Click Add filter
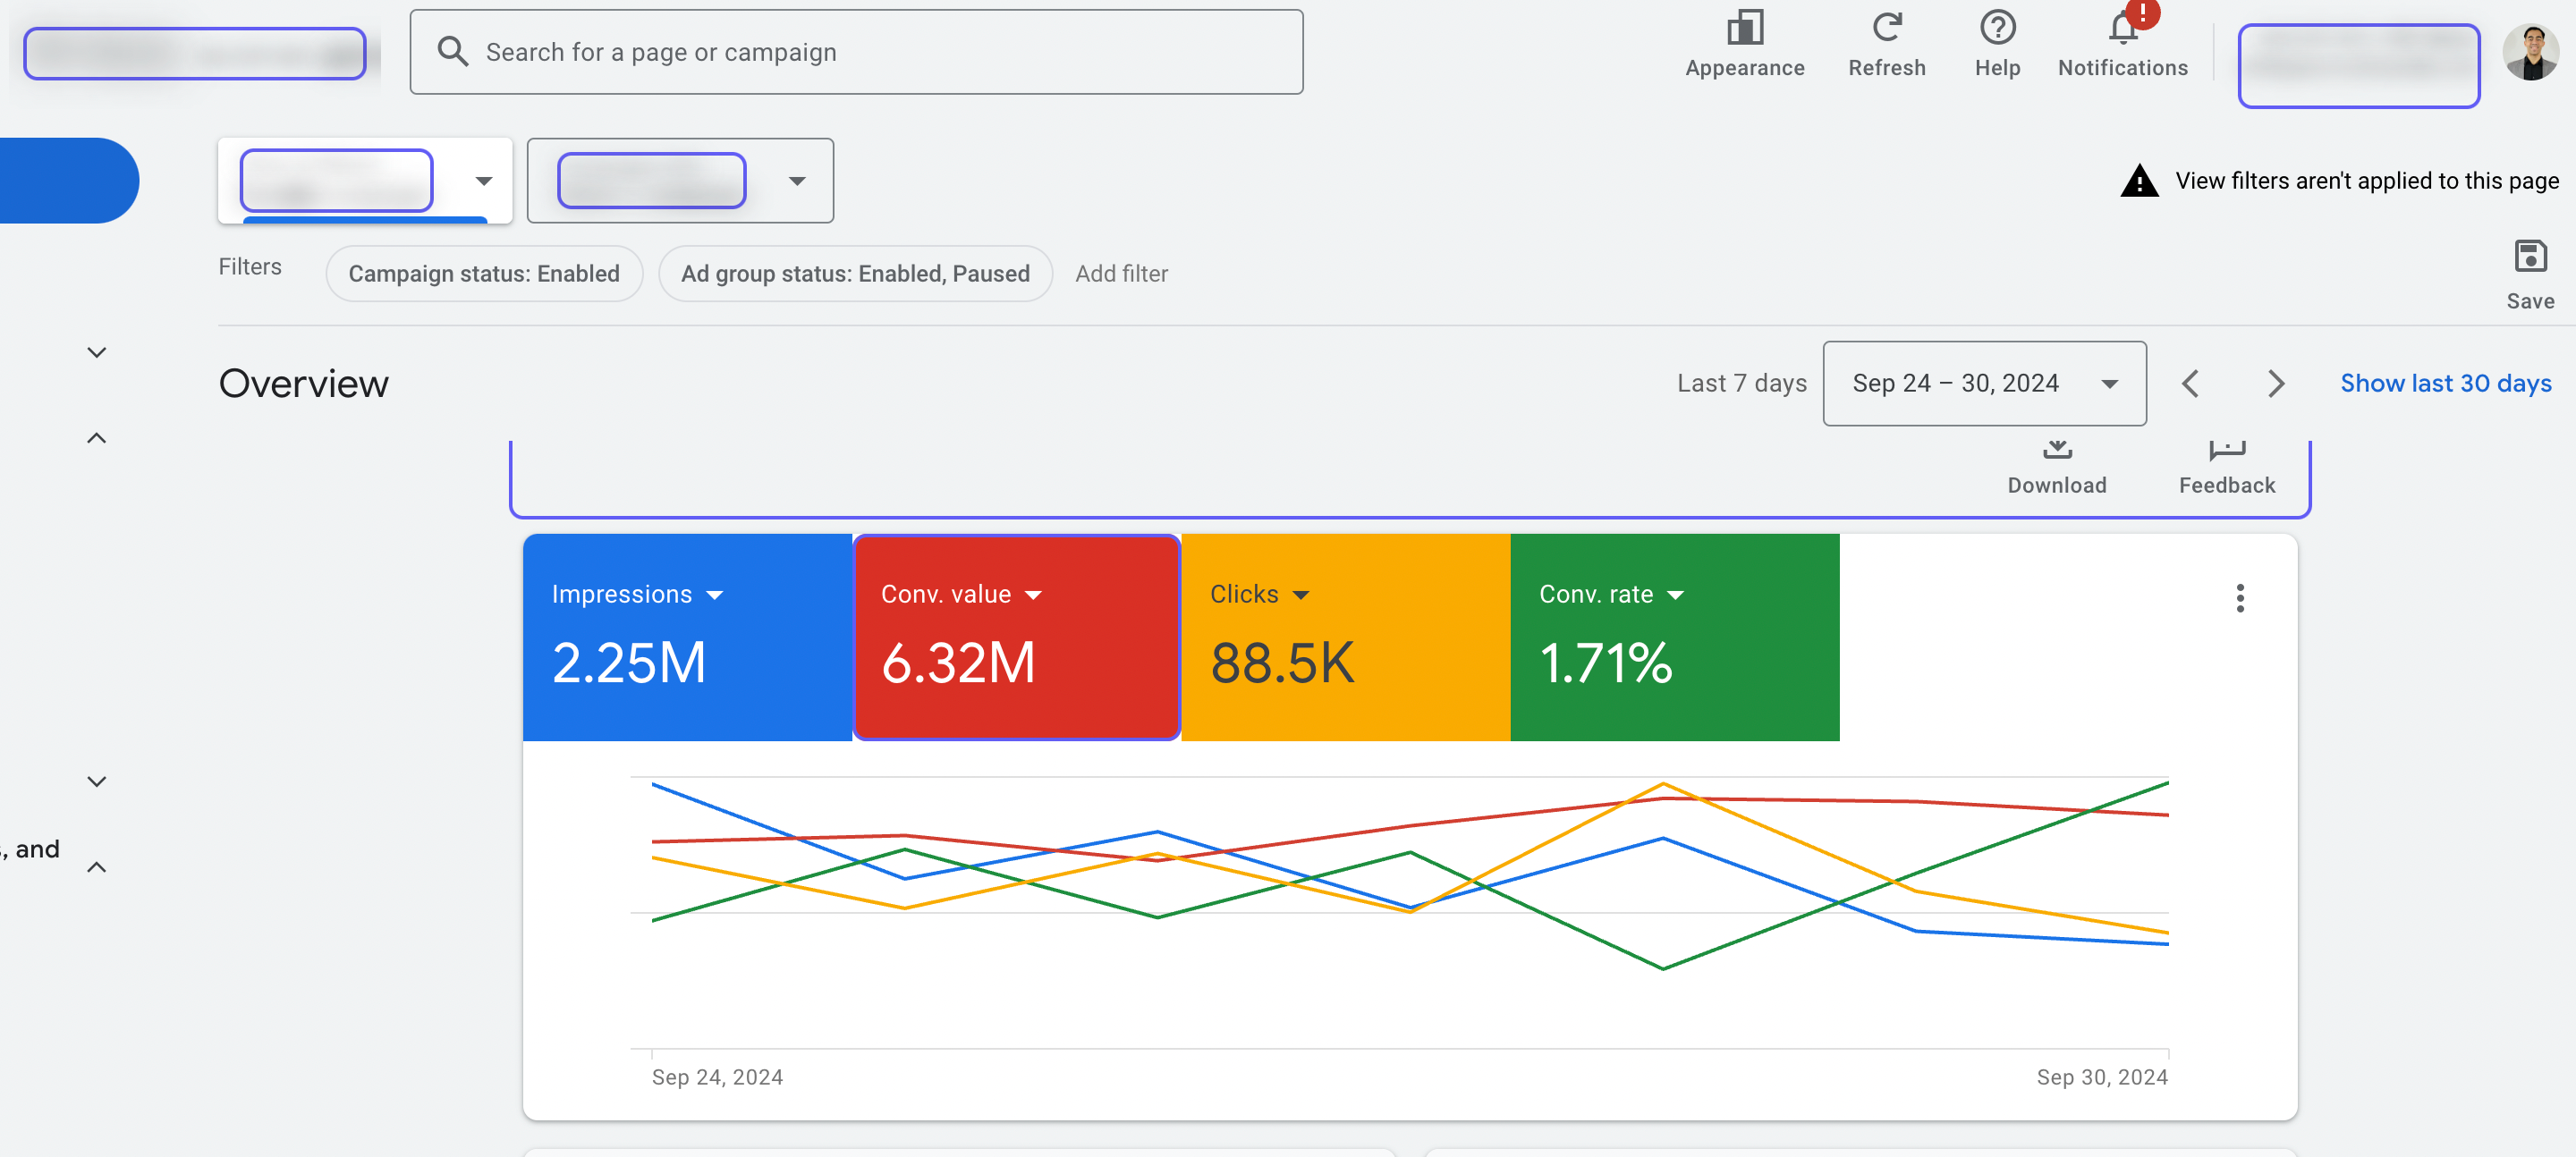This screenshot has height=1157, width=2576. click(1121, 274)
